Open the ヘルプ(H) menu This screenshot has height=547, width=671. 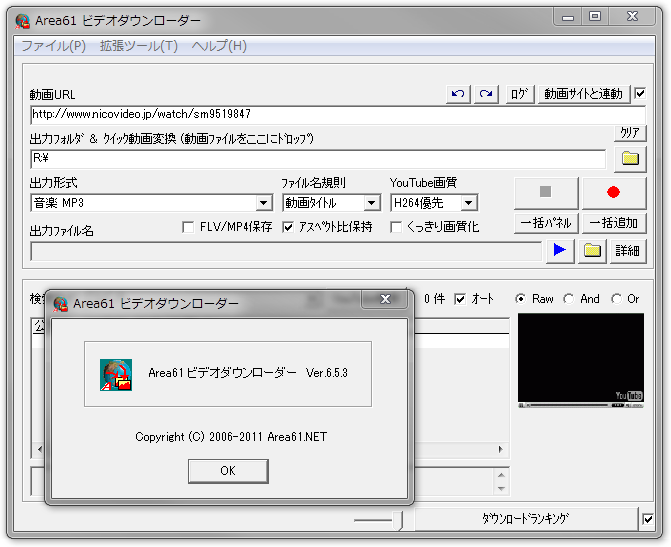pos(219,46)
